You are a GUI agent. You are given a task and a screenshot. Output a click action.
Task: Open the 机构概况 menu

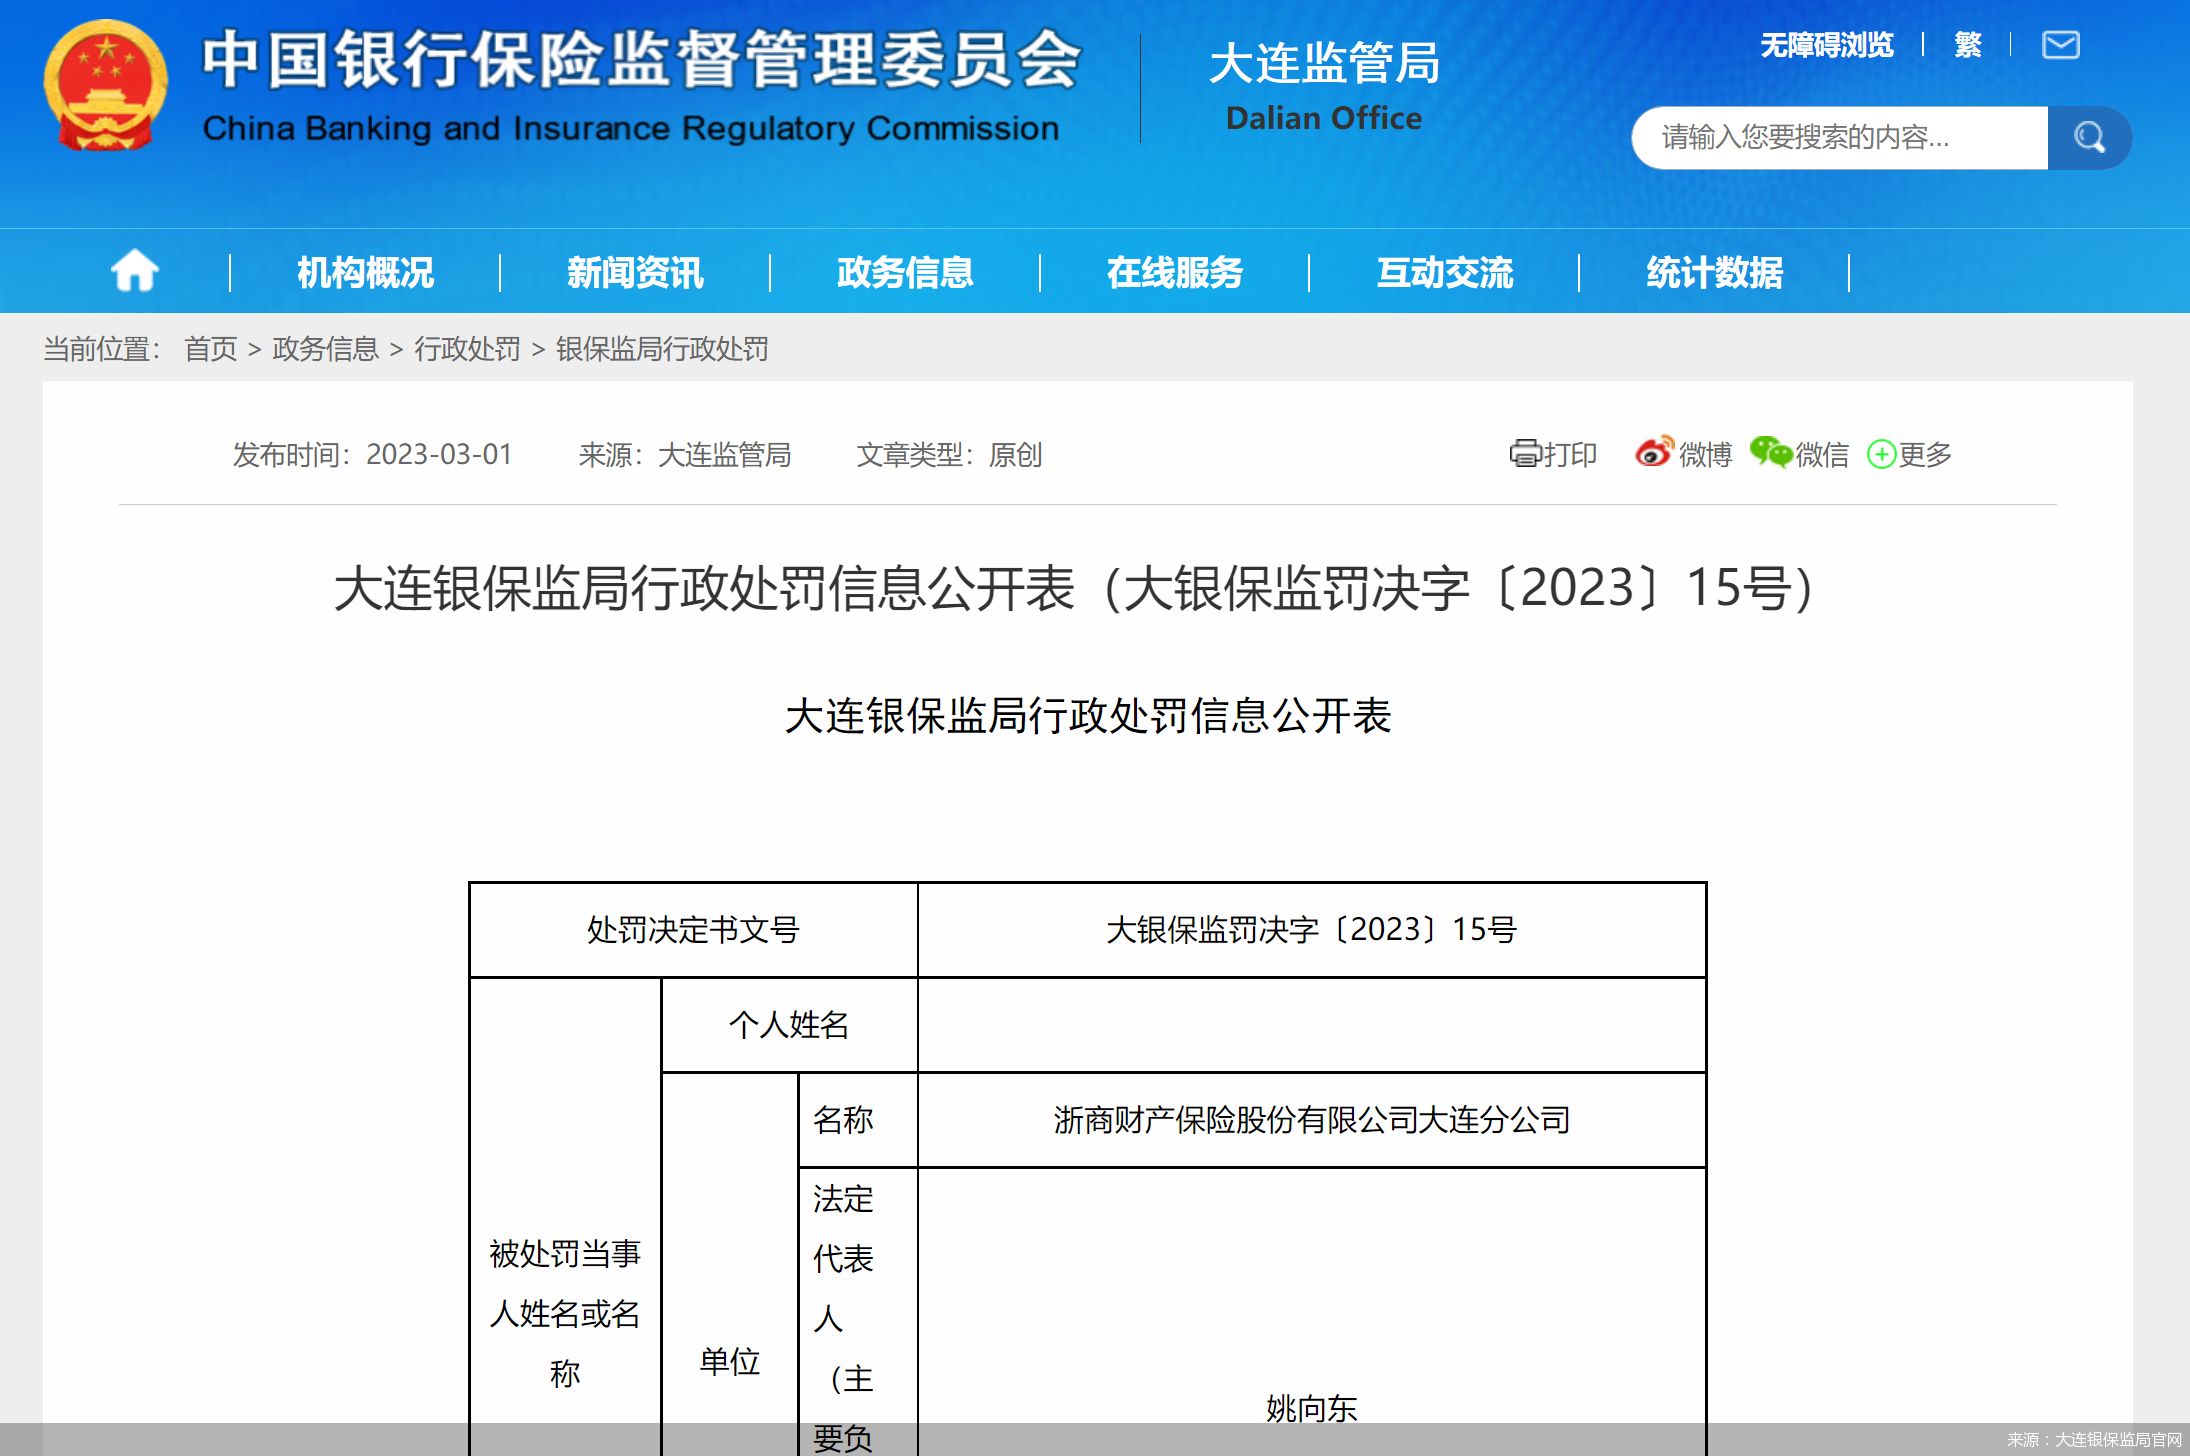pyautogui.click(x=366, y=270)
